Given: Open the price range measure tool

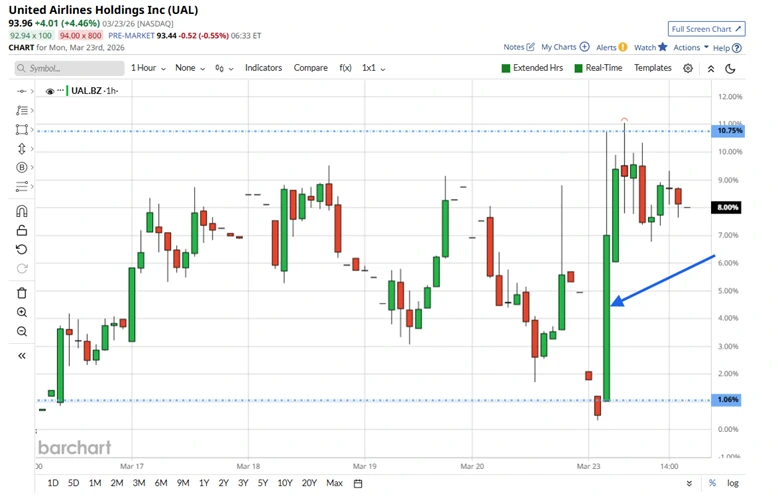Looking at the screenshot, I should (22, 148).
